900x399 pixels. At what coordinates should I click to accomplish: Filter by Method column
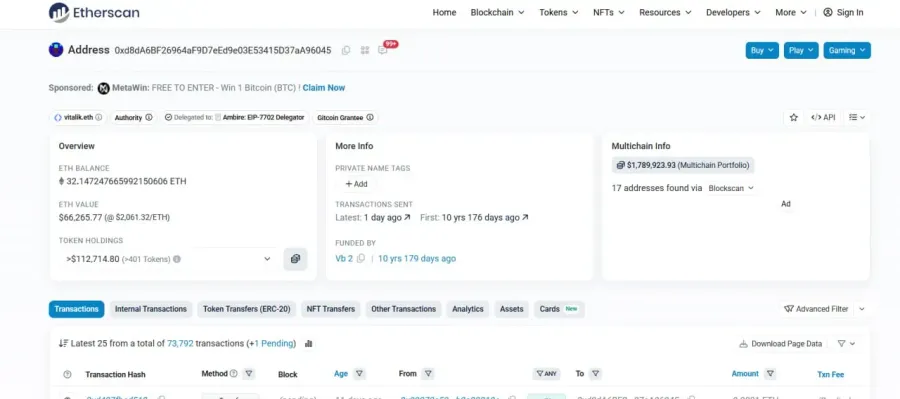point(249,374)
